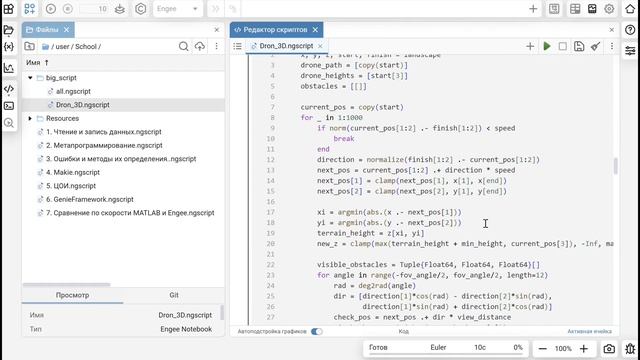Viewport: 640px width, 360px height.
Task: Toggle the script outline list icon
Action: pyautogui.click(x=238, y=47)
